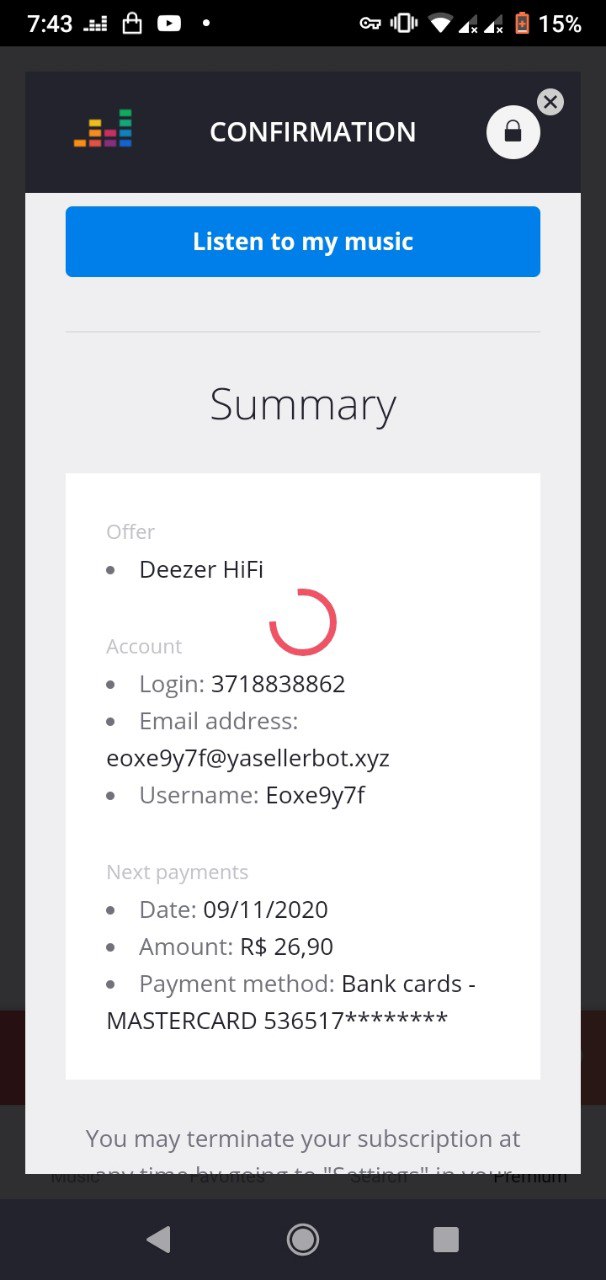Select the Deezer HiFi offer text

[x=201, y=570]
